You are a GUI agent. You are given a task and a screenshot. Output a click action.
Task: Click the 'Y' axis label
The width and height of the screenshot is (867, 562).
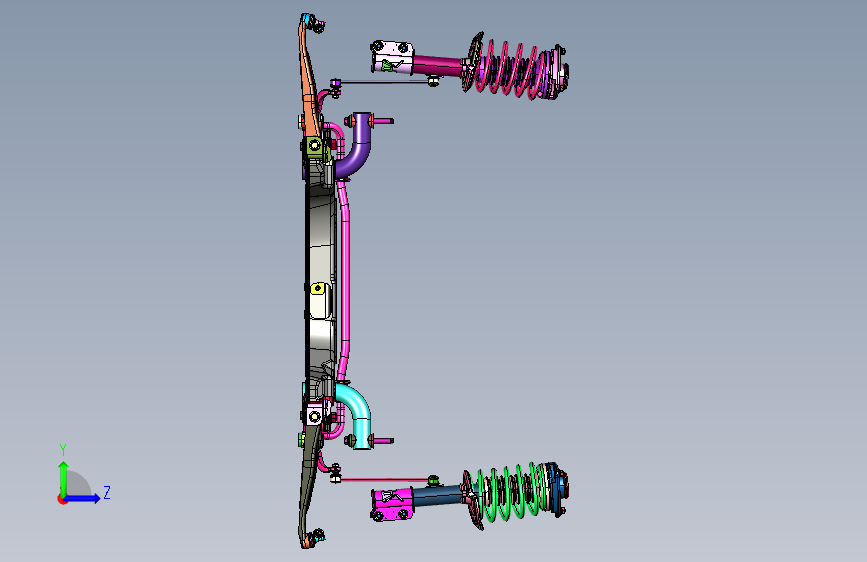click(x=63, y=450)
